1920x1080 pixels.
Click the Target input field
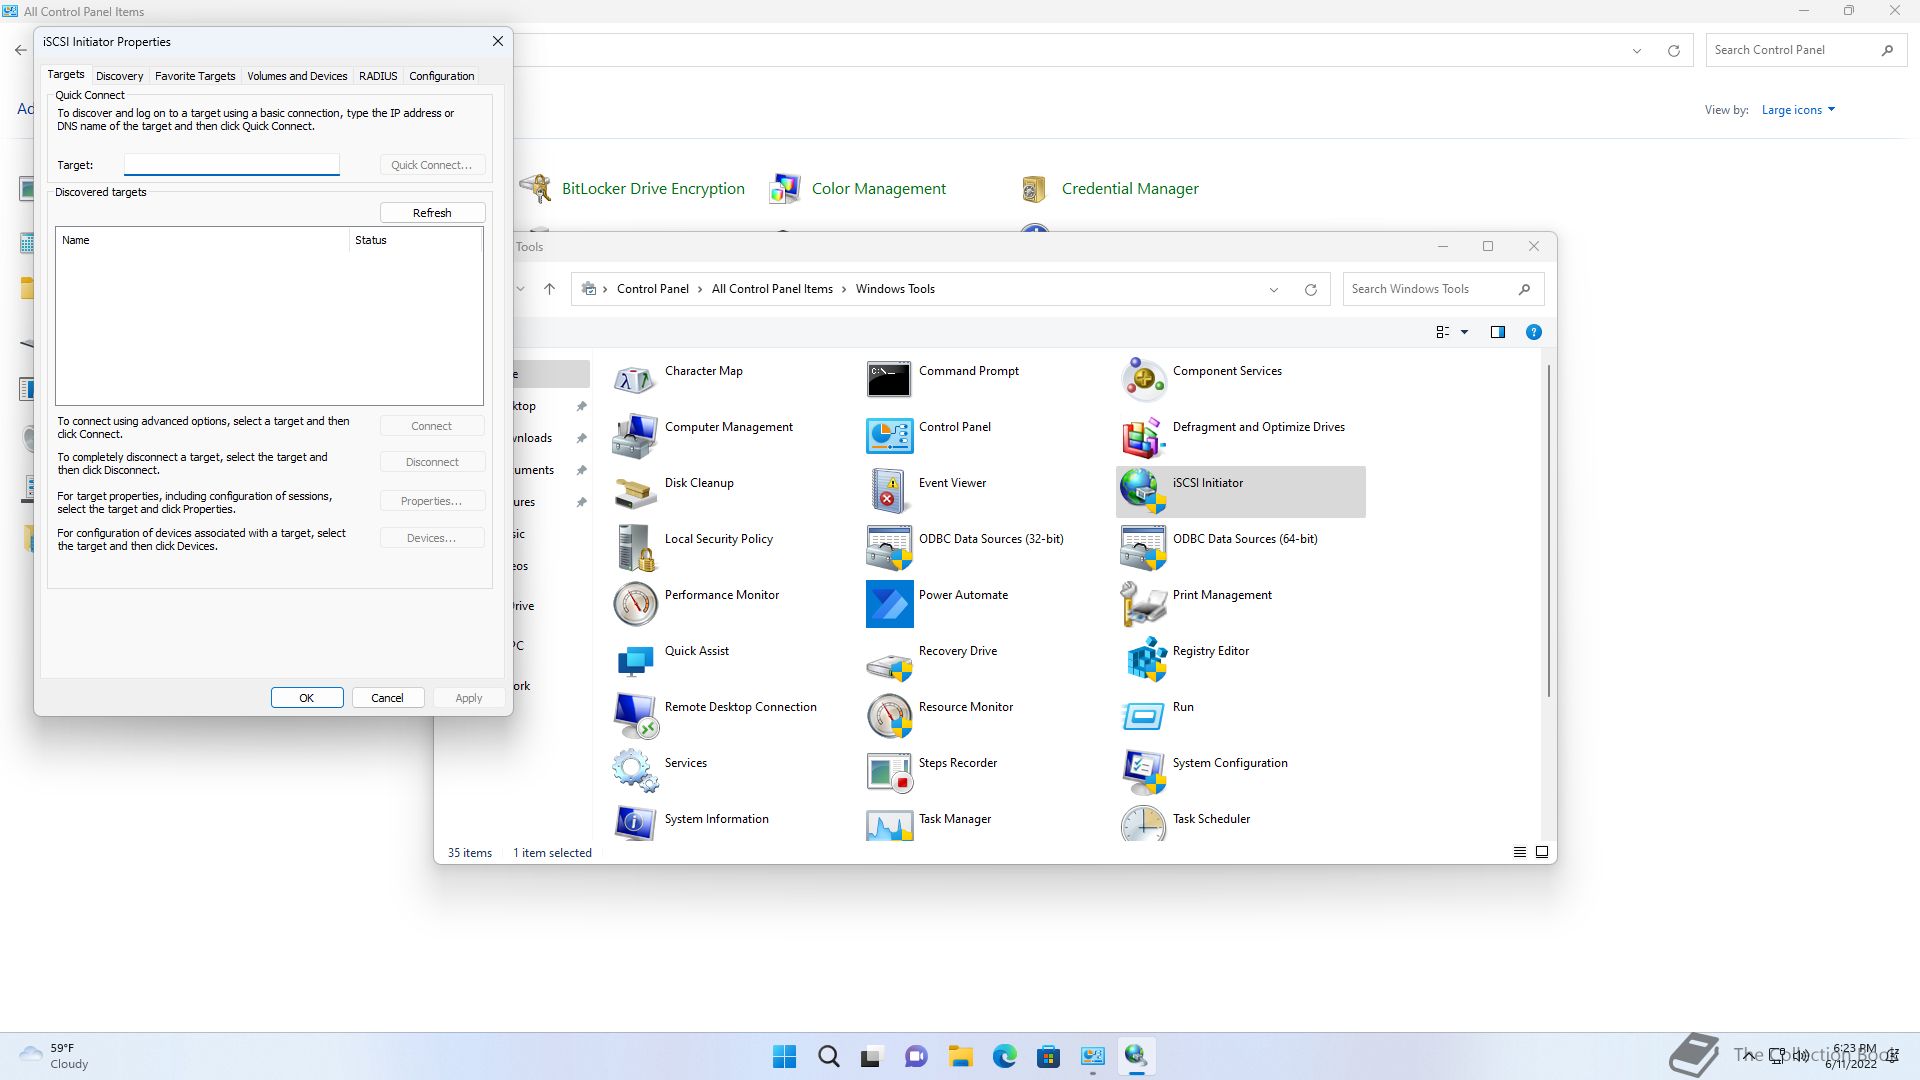point(232,165)
